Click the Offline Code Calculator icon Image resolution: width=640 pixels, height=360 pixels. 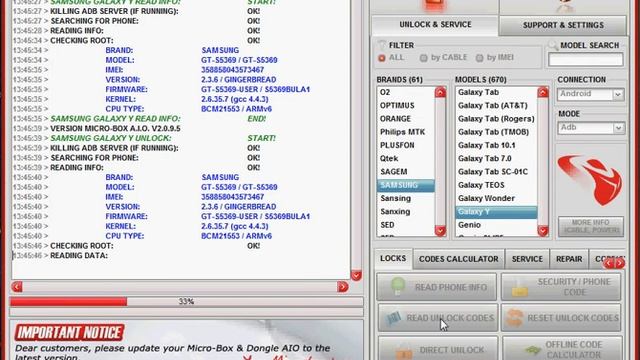[532, 350]
